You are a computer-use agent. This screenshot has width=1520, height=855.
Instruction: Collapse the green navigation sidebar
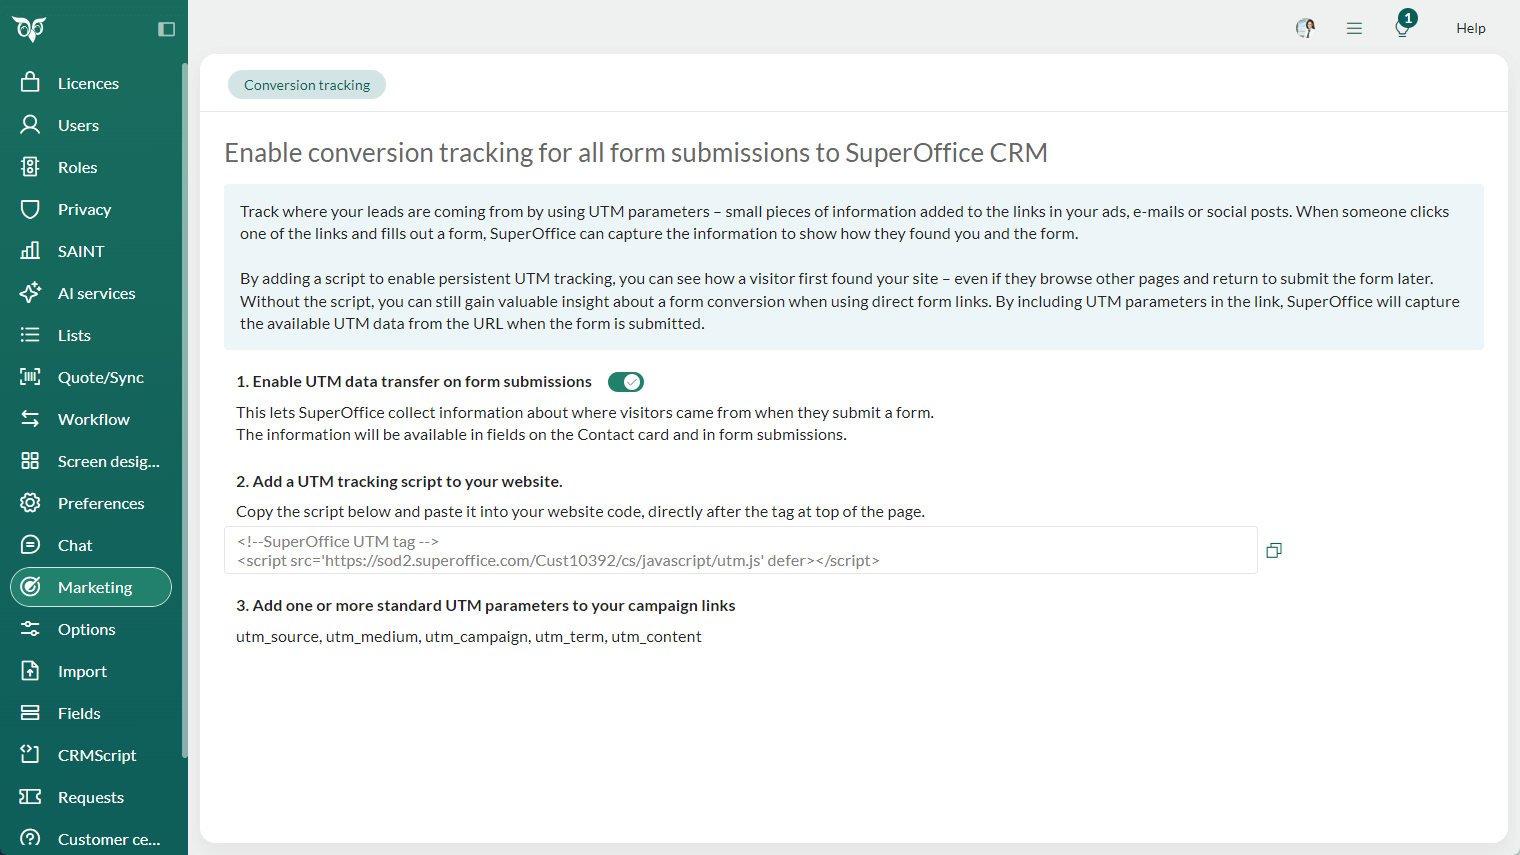(165, 29)
